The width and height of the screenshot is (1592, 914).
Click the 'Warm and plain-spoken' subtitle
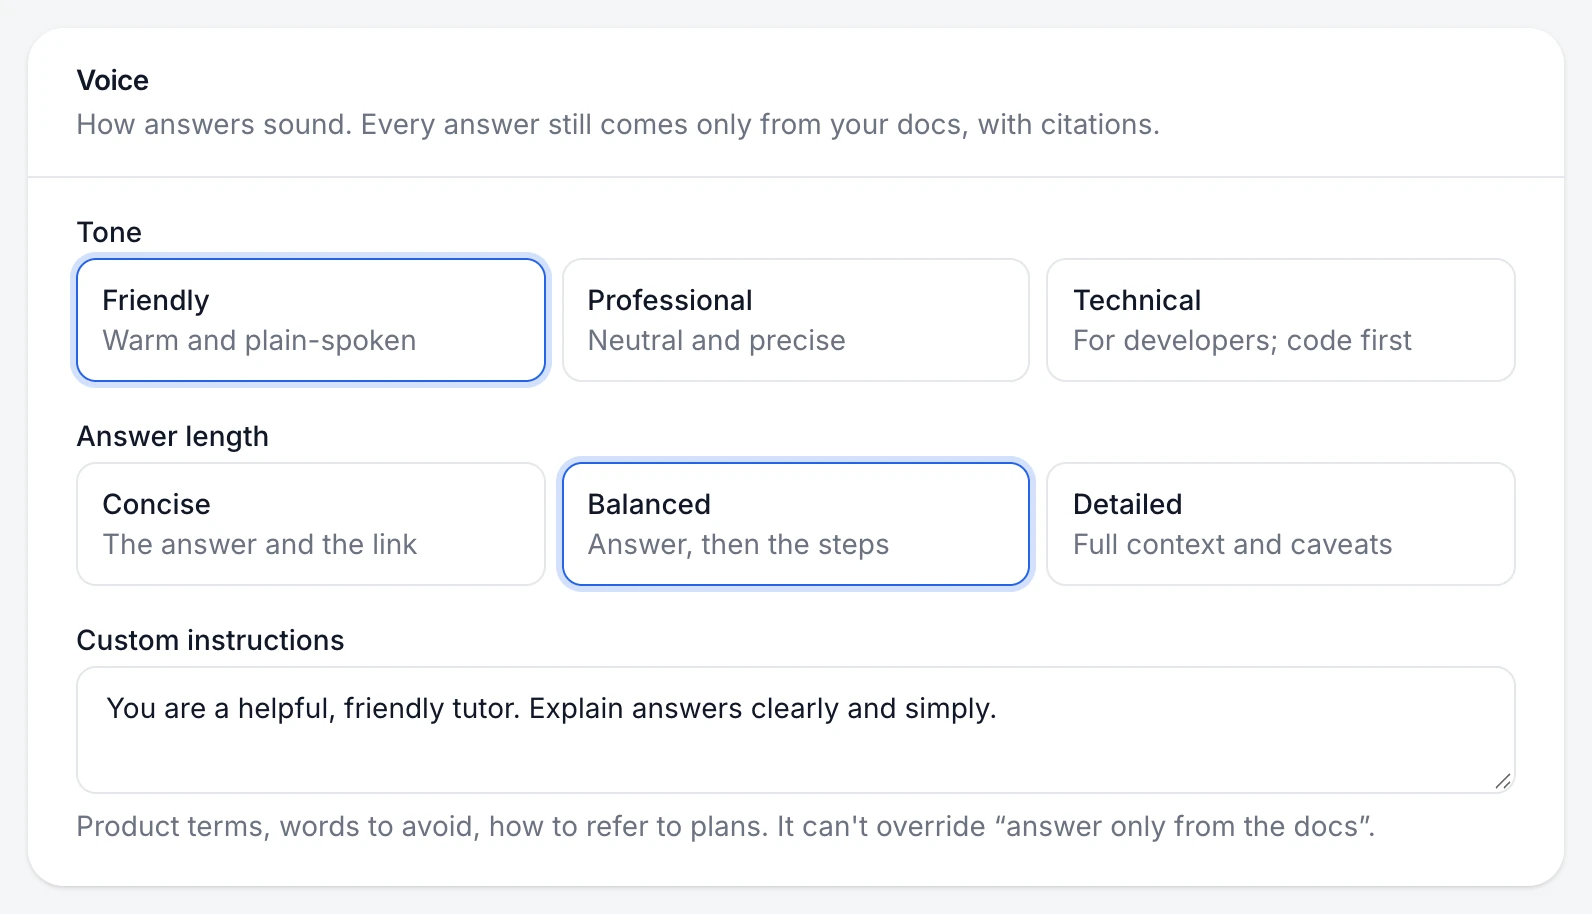tap(259, 341)
